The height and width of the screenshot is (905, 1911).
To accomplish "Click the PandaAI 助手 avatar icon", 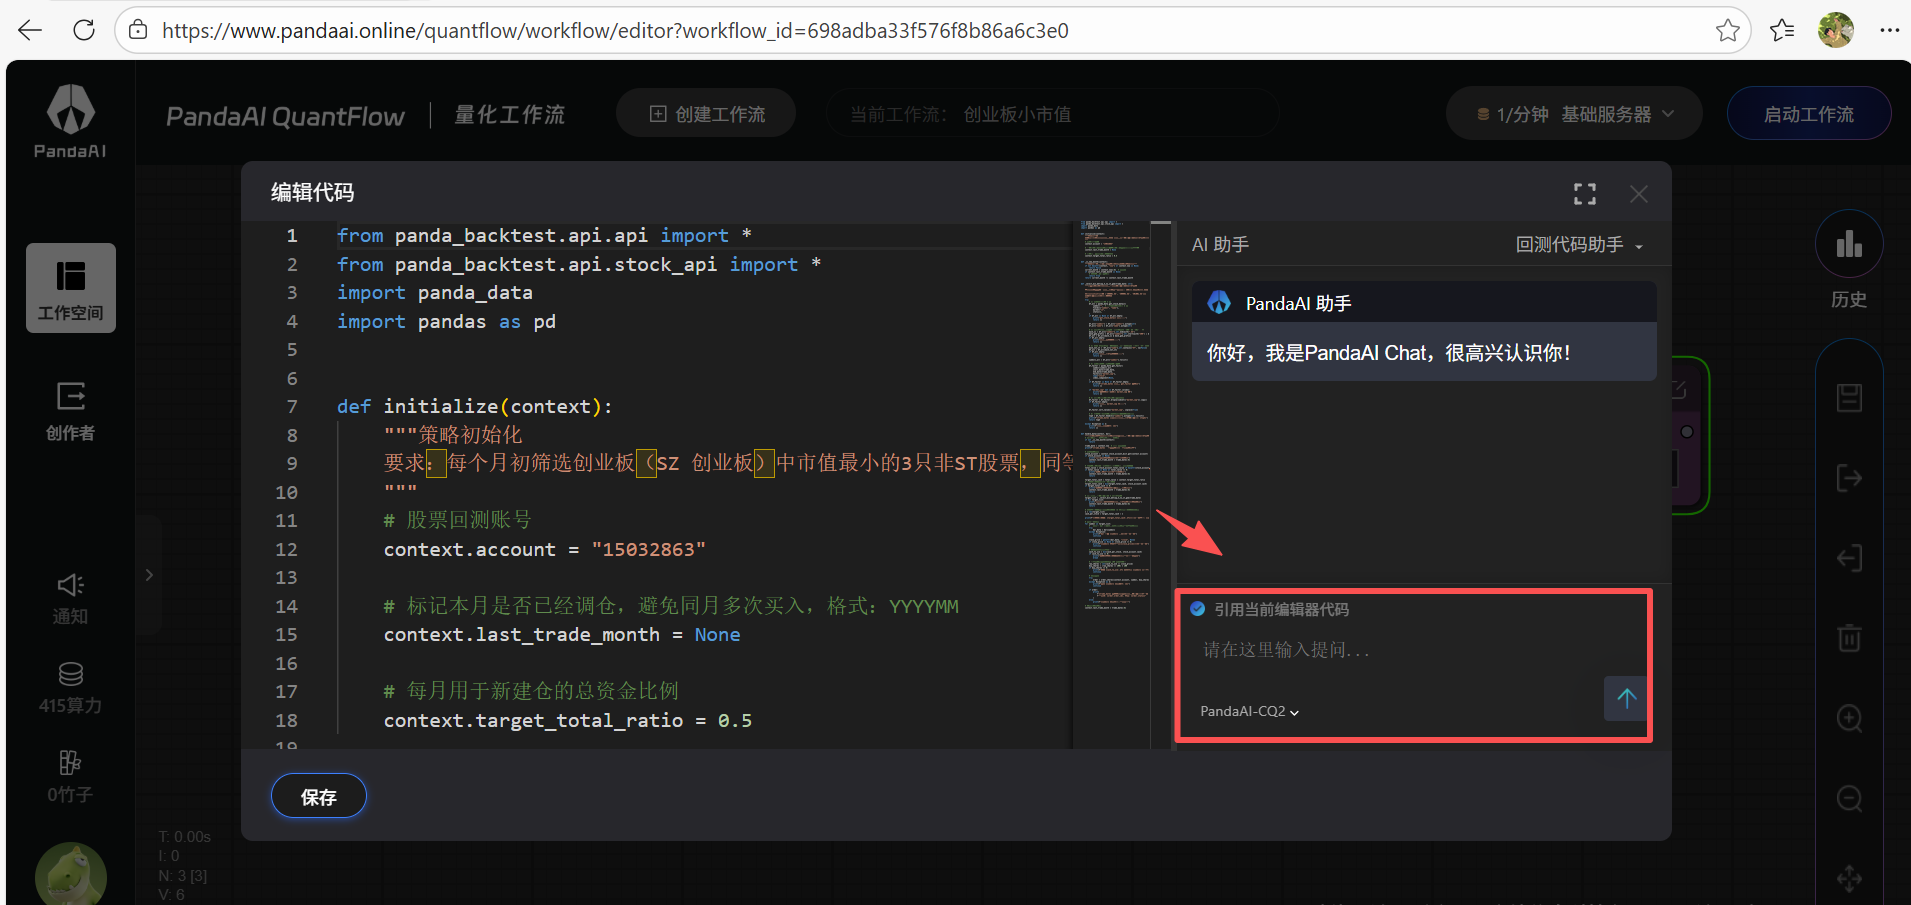I will 1219,302.
